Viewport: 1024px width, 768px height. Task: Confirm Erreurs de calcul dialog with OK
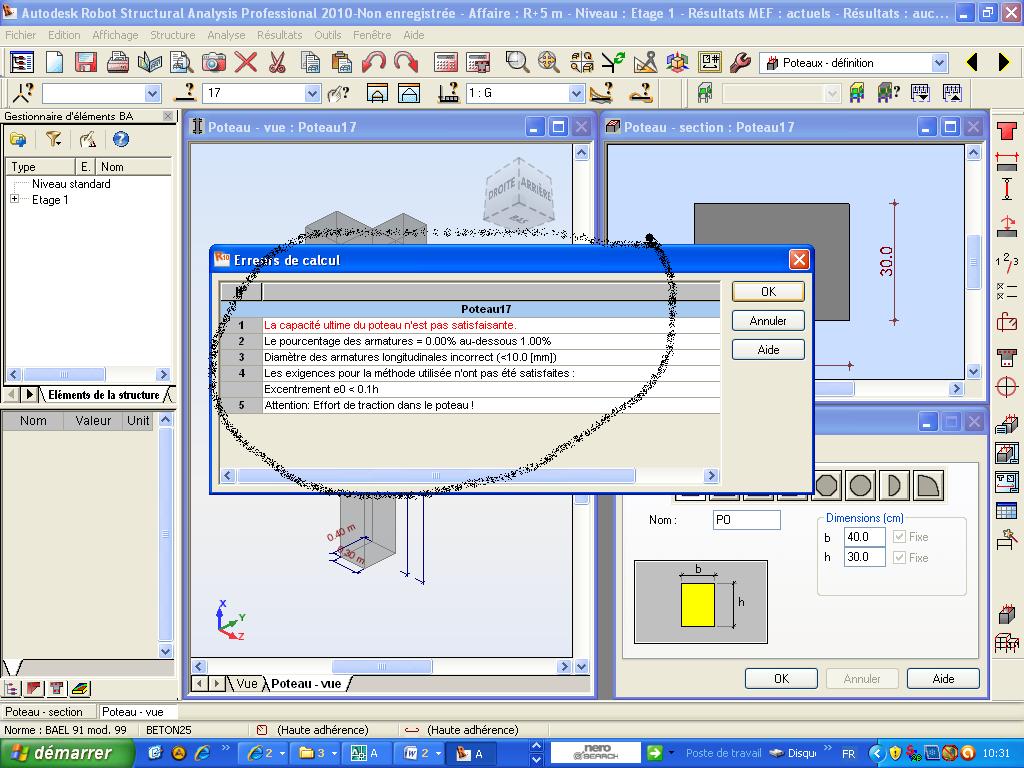(768, 292)
